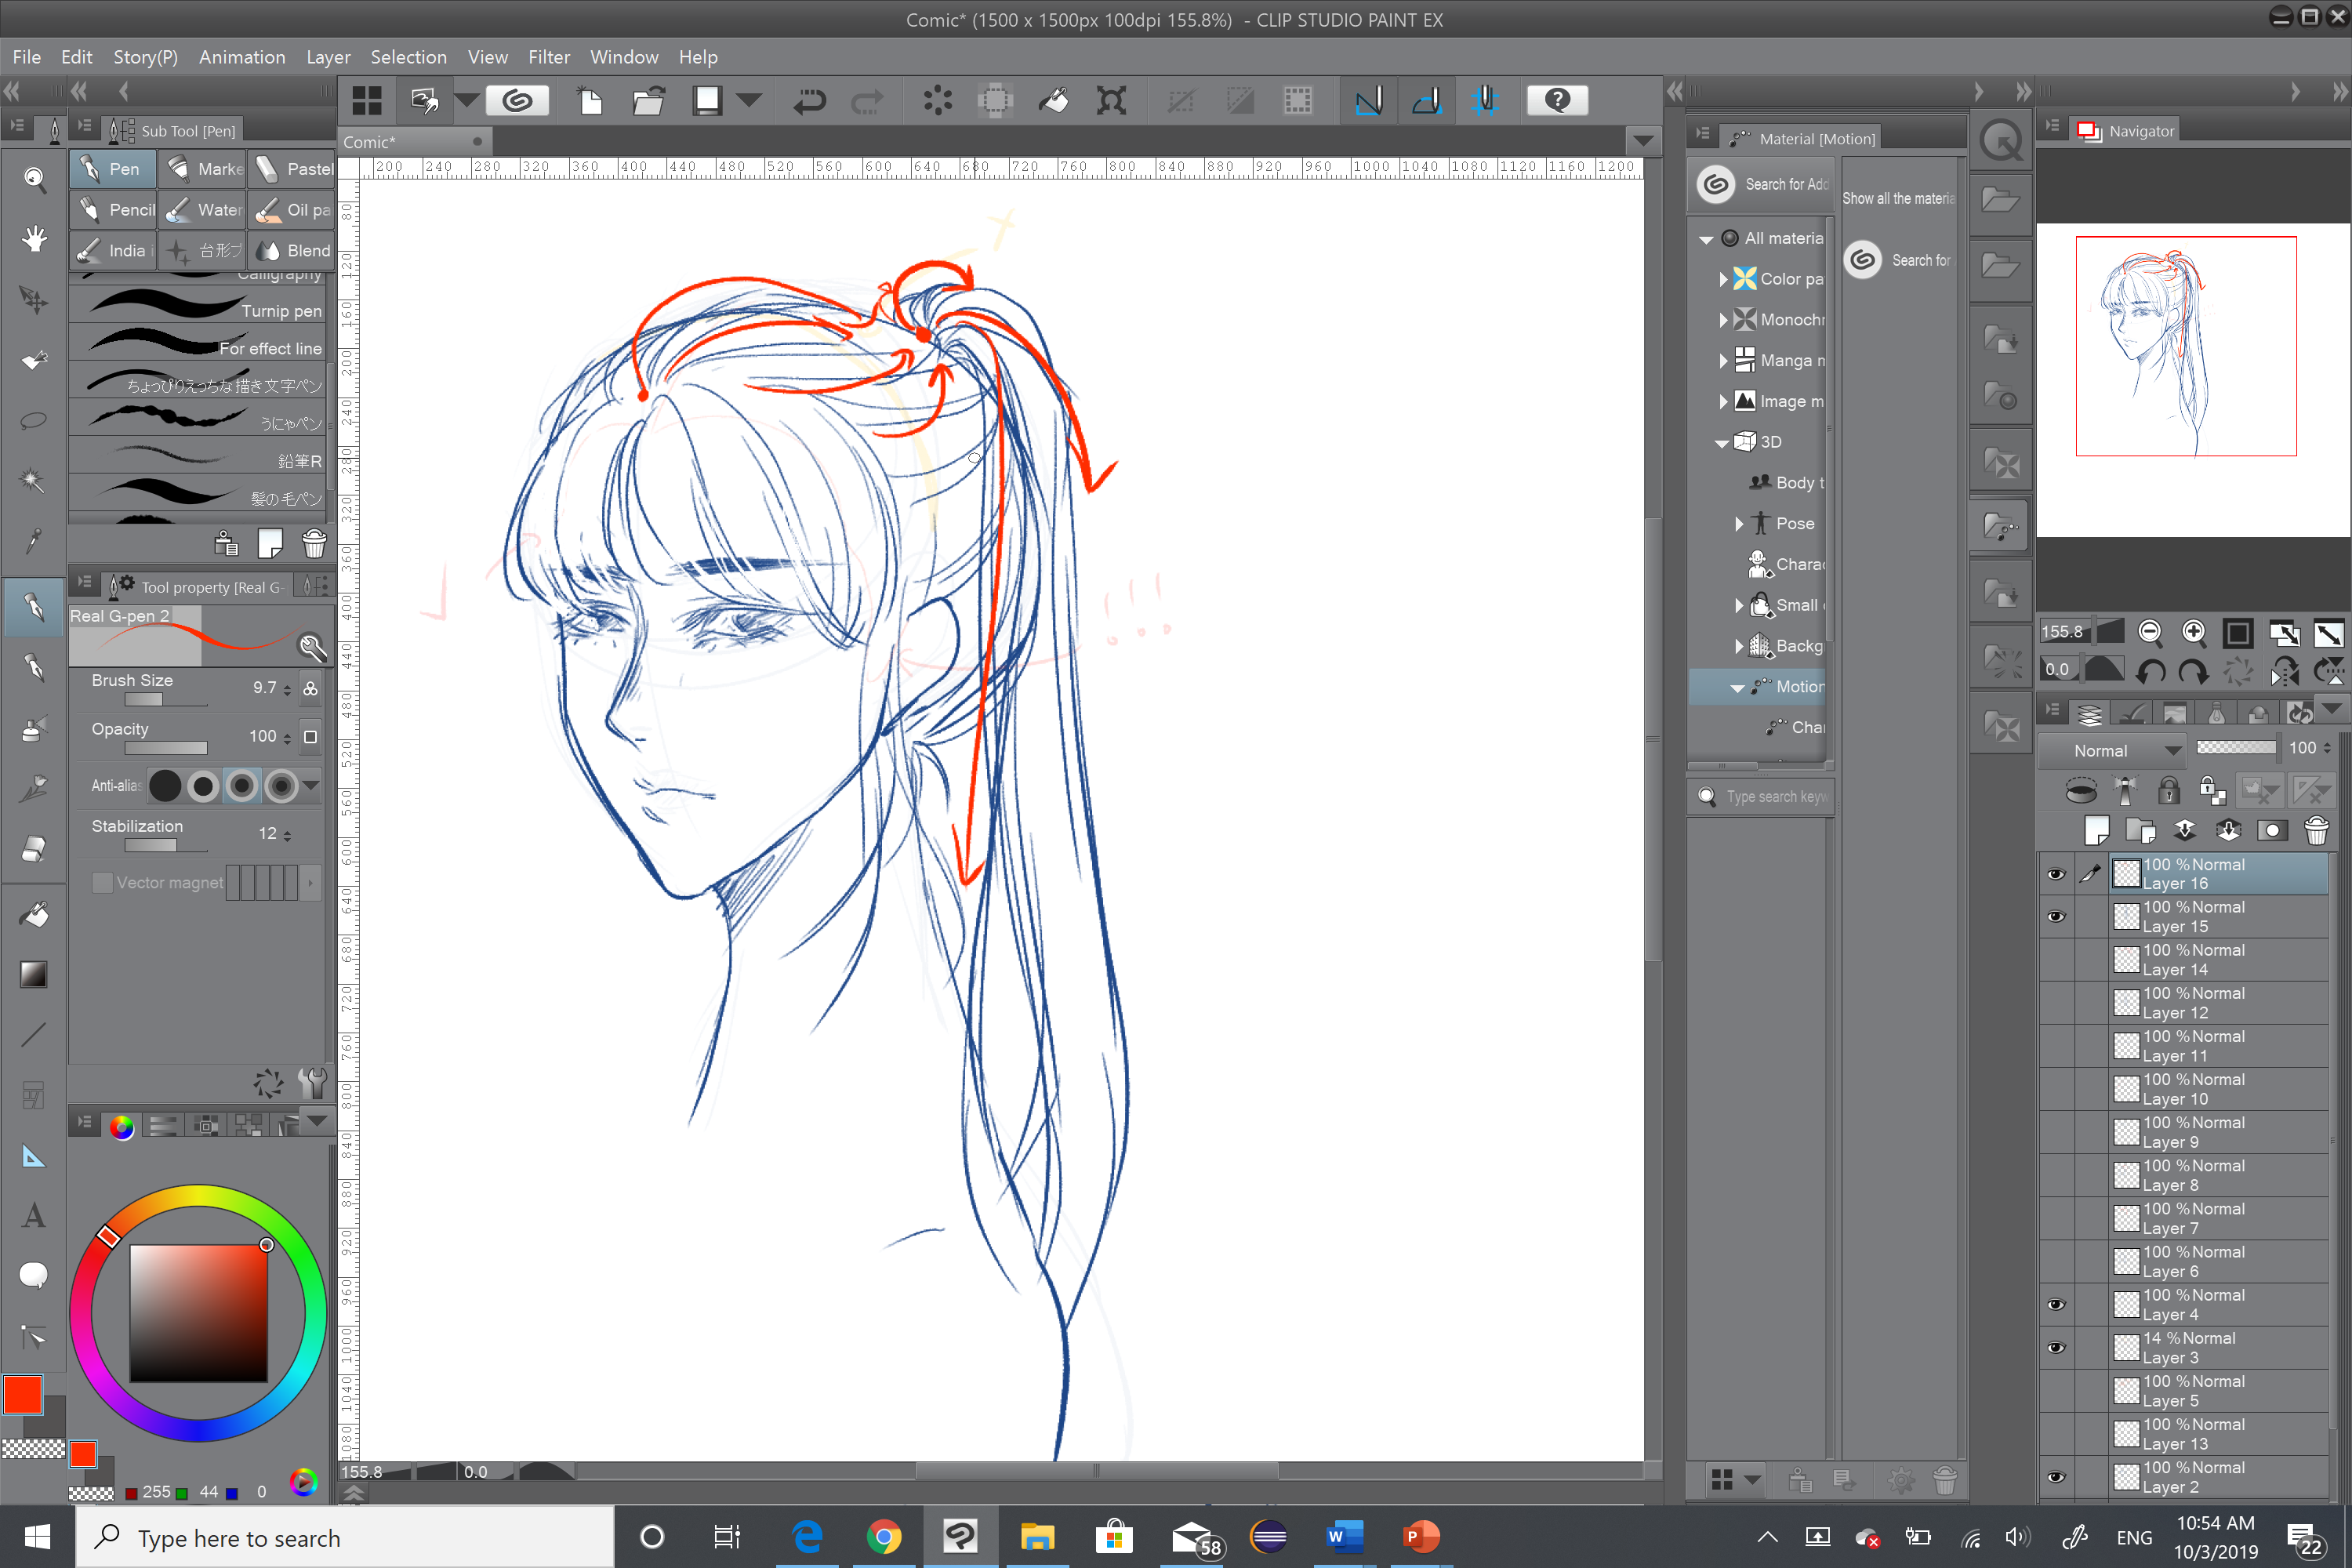
Task: Collapse the 3D material folder
Action: point(1722,443)
